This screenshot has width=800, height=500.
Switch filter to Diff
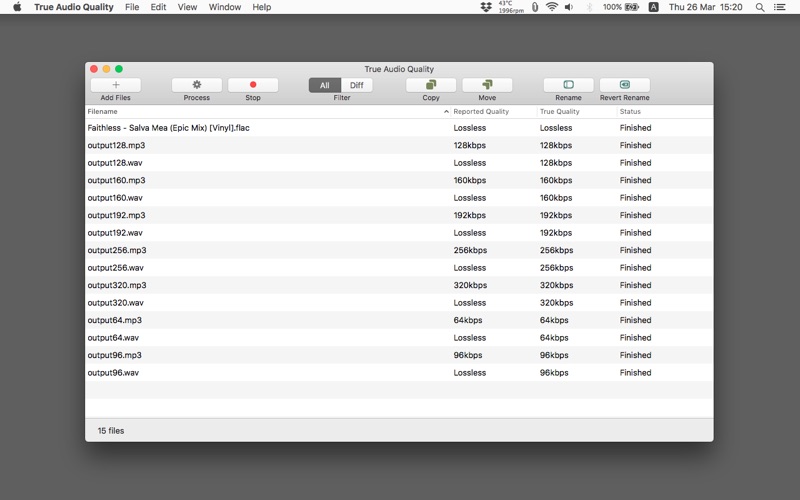coord(357,85)
